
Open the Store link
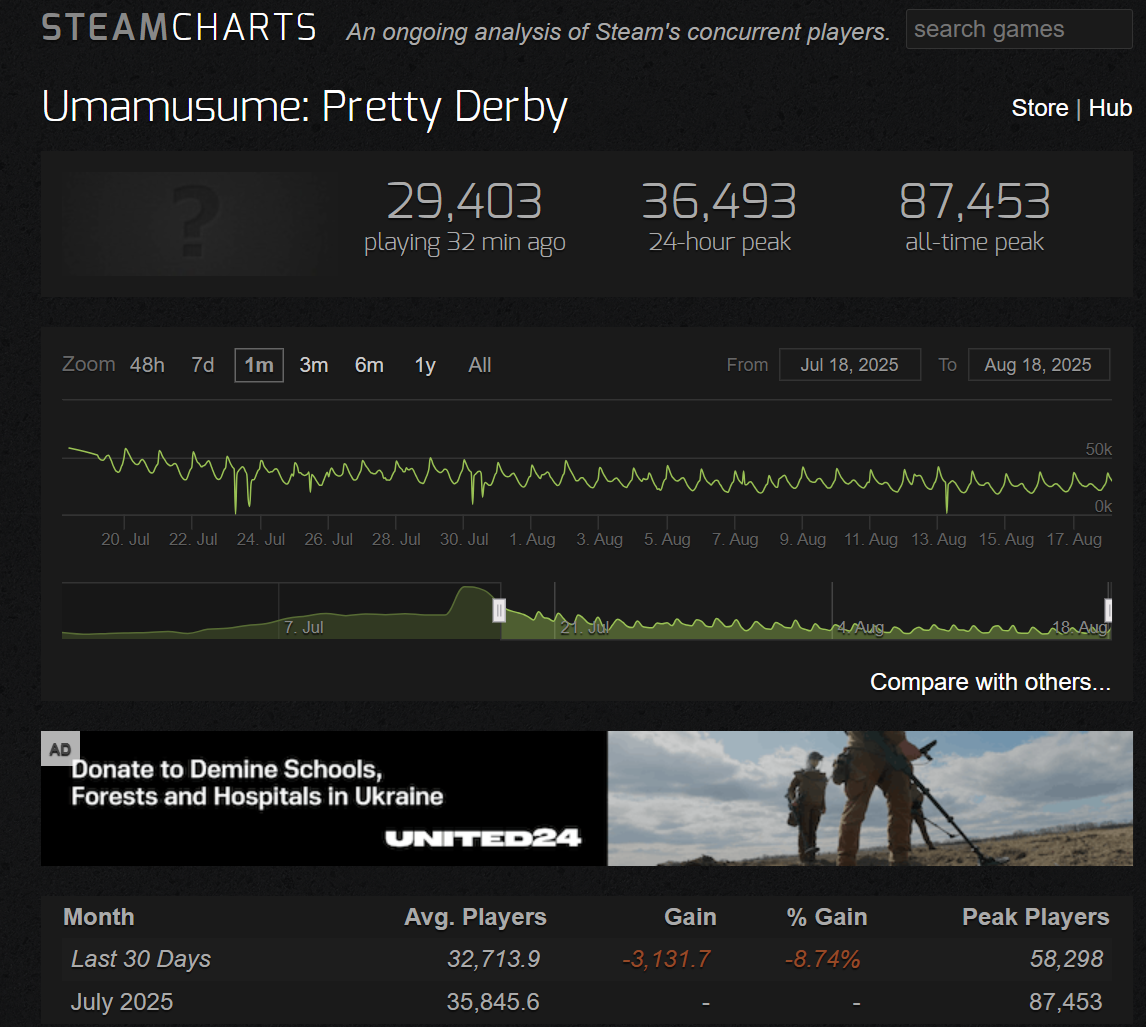1039,108
